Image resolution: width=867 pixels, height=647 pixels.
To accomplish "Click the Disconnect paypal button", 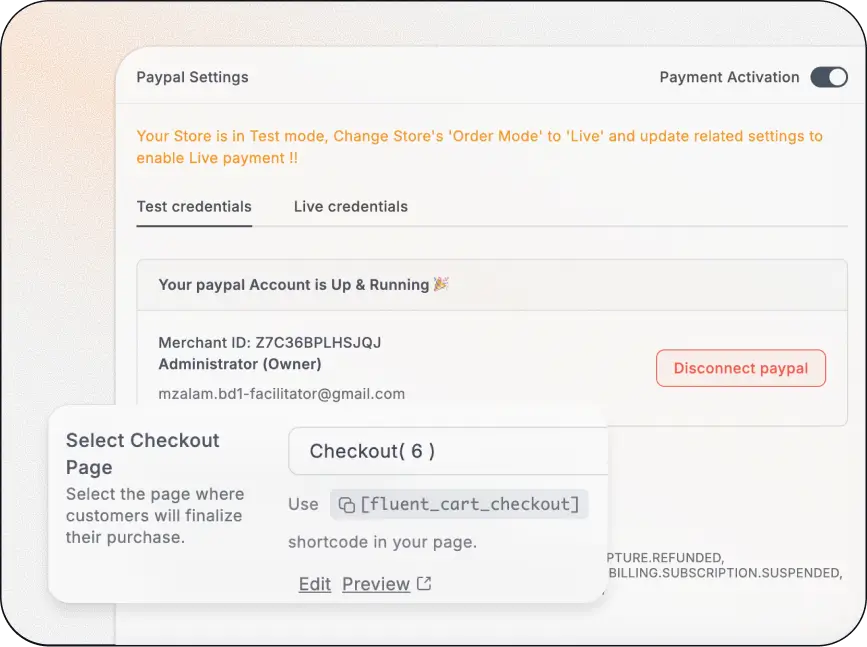I will [x=741, y=368].
